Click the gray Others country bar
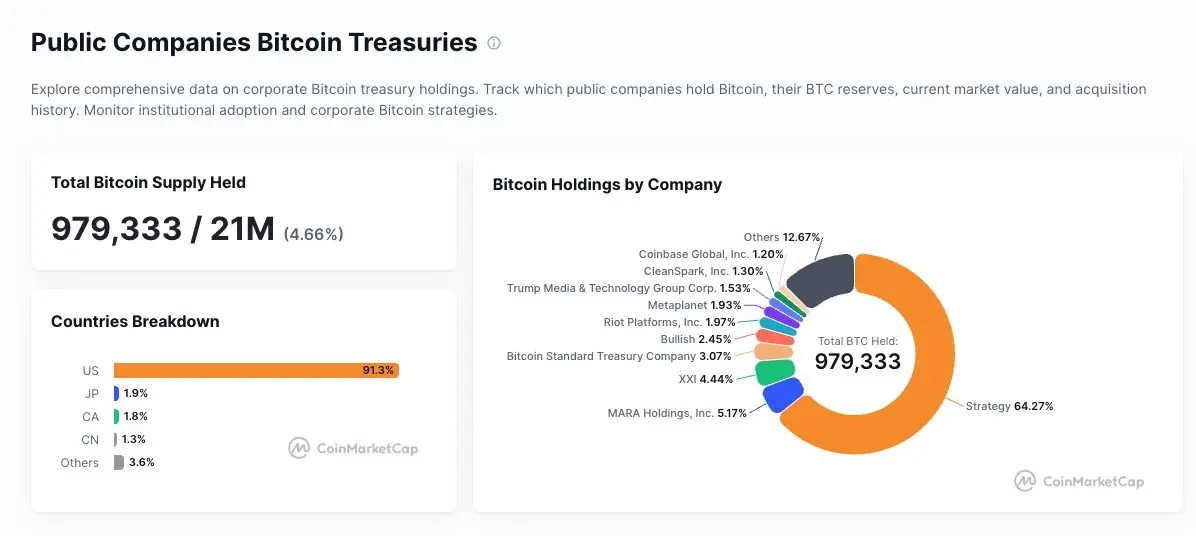 (118, 463)
